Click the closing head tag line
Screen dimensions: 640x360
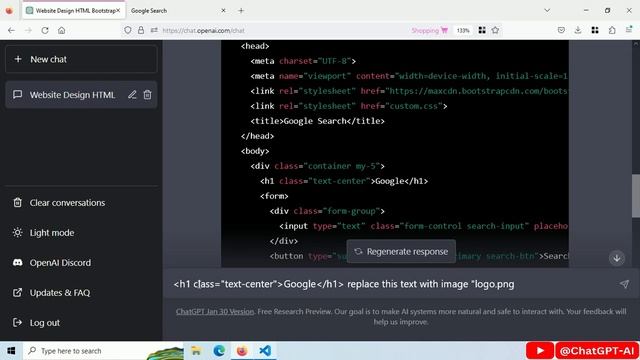pyautogui.click(x=257, y=136)
